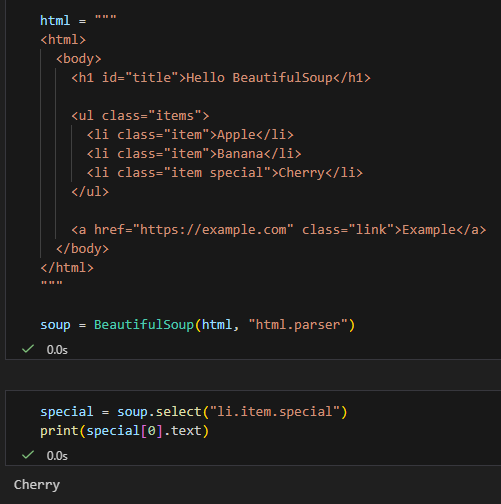This screenshot has width=501, height=504.
Task: Click the closing </body> tag
Action: pyautogui.click(x=82, y=249)
